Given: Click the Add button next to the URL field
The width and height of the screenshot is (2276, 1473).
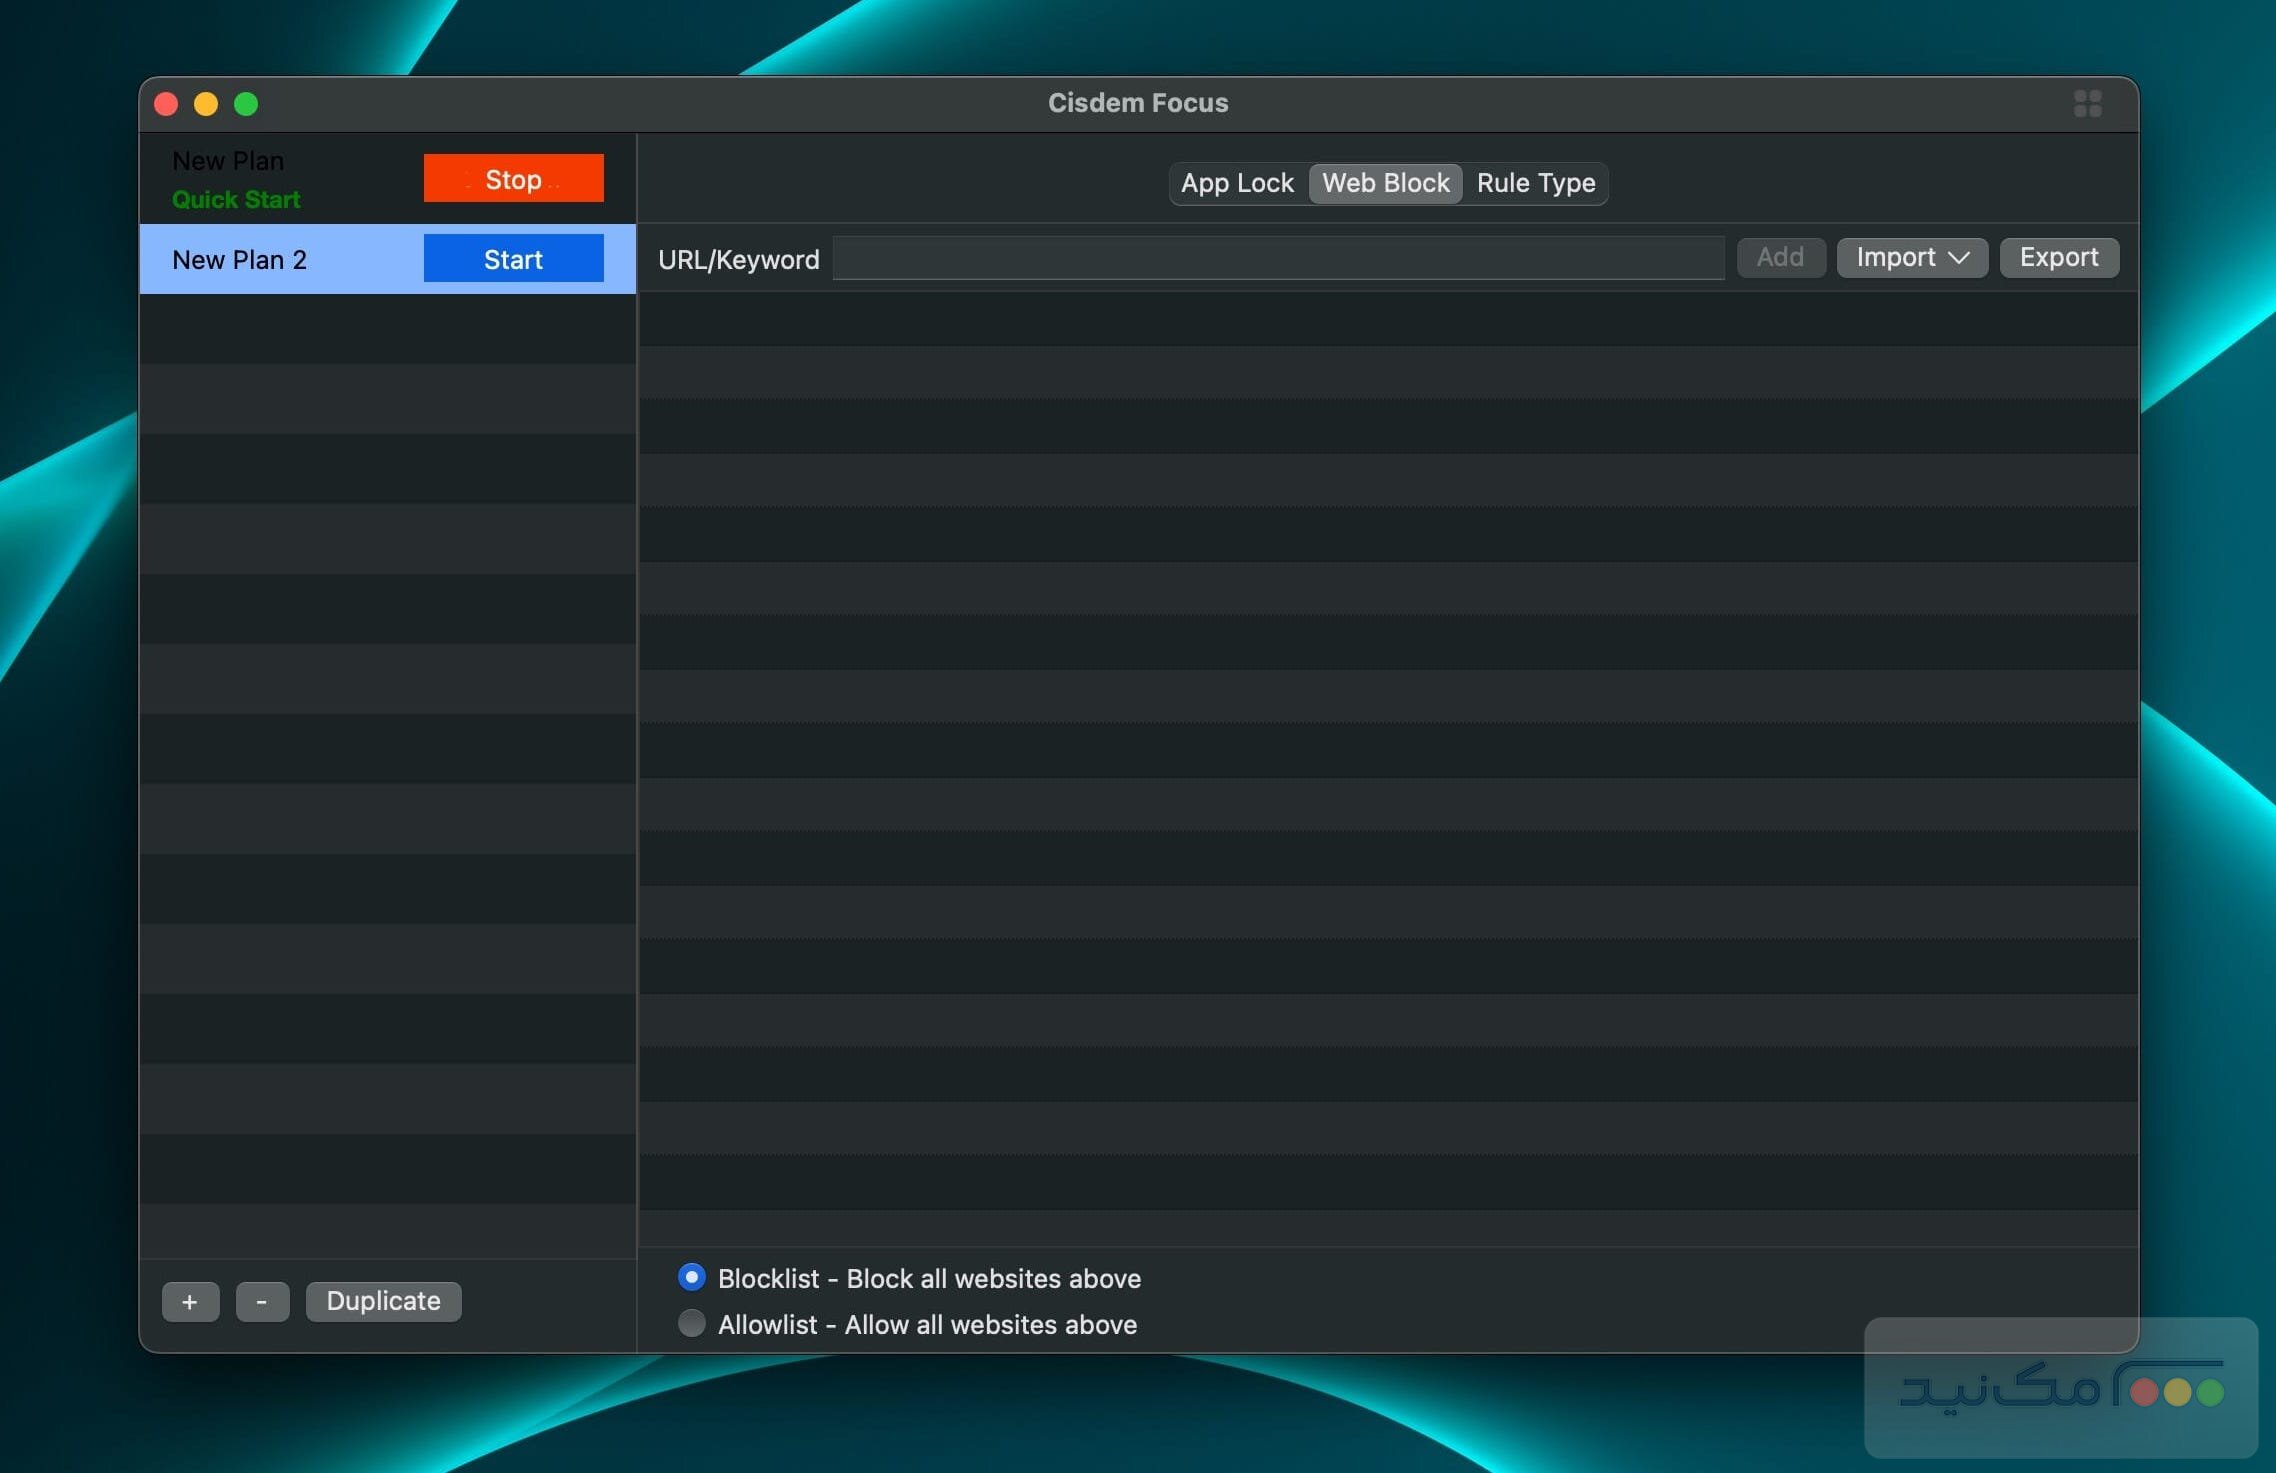Looking at the screenshot, I should coord(1781,257).
